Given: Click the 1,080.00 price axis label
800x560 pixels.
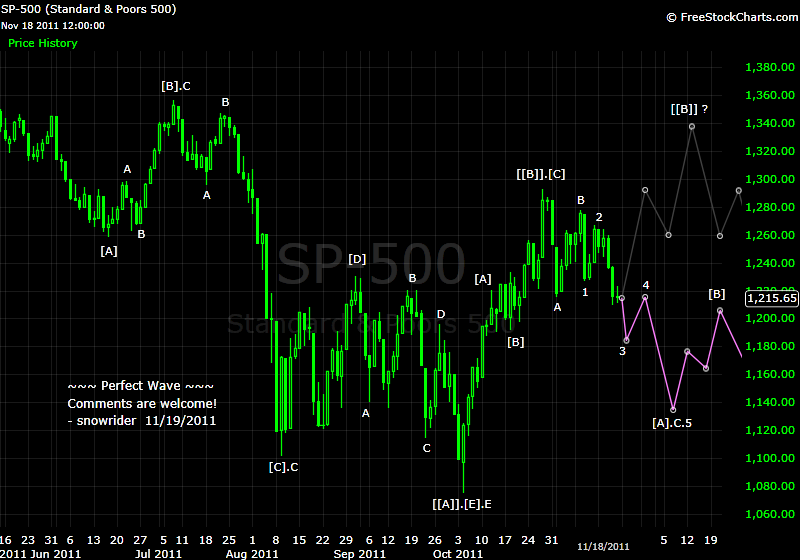Looking at the screenshot, I should tap(770, 486).
